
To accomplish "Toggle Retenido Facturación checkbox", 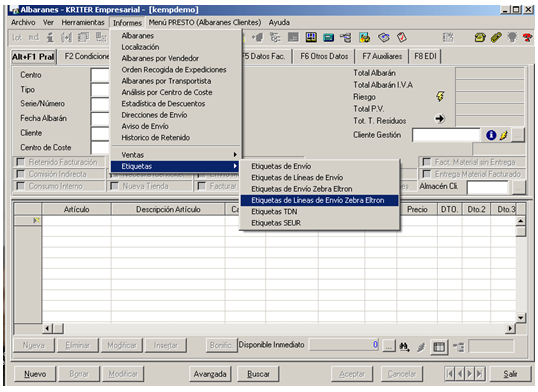I will (x=21, y=162).
